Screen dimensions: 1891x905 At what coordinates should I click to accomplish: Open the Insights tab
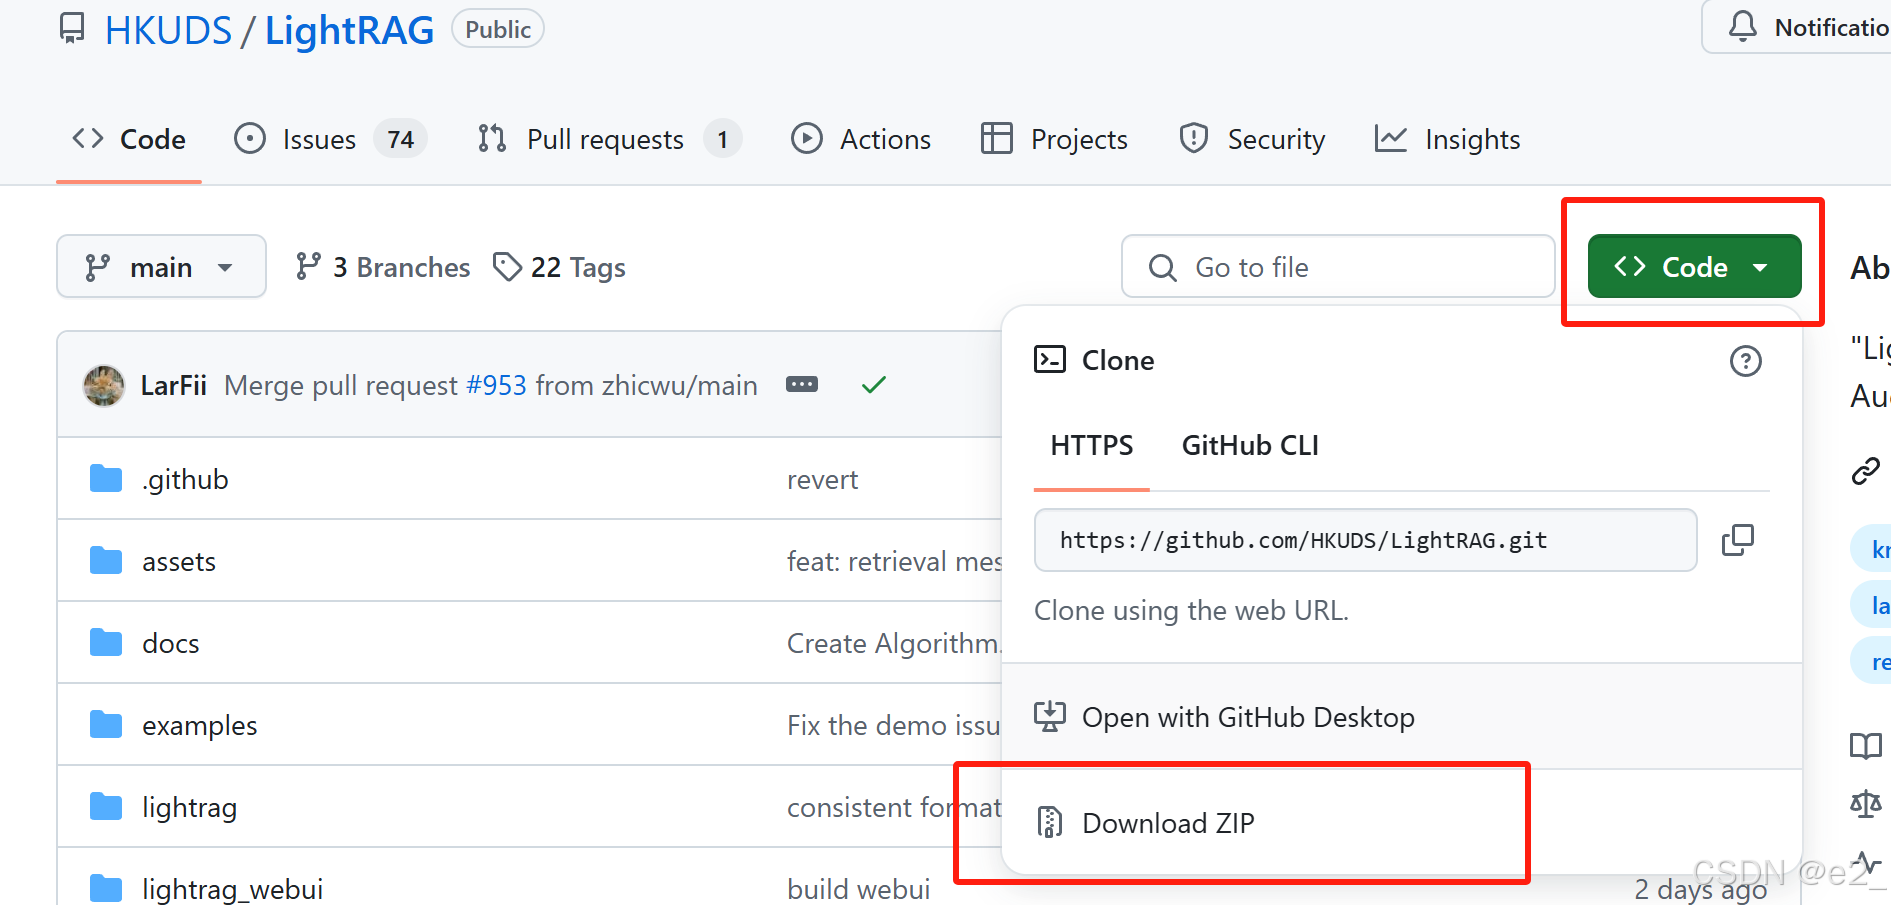(x=1447, y=139)
